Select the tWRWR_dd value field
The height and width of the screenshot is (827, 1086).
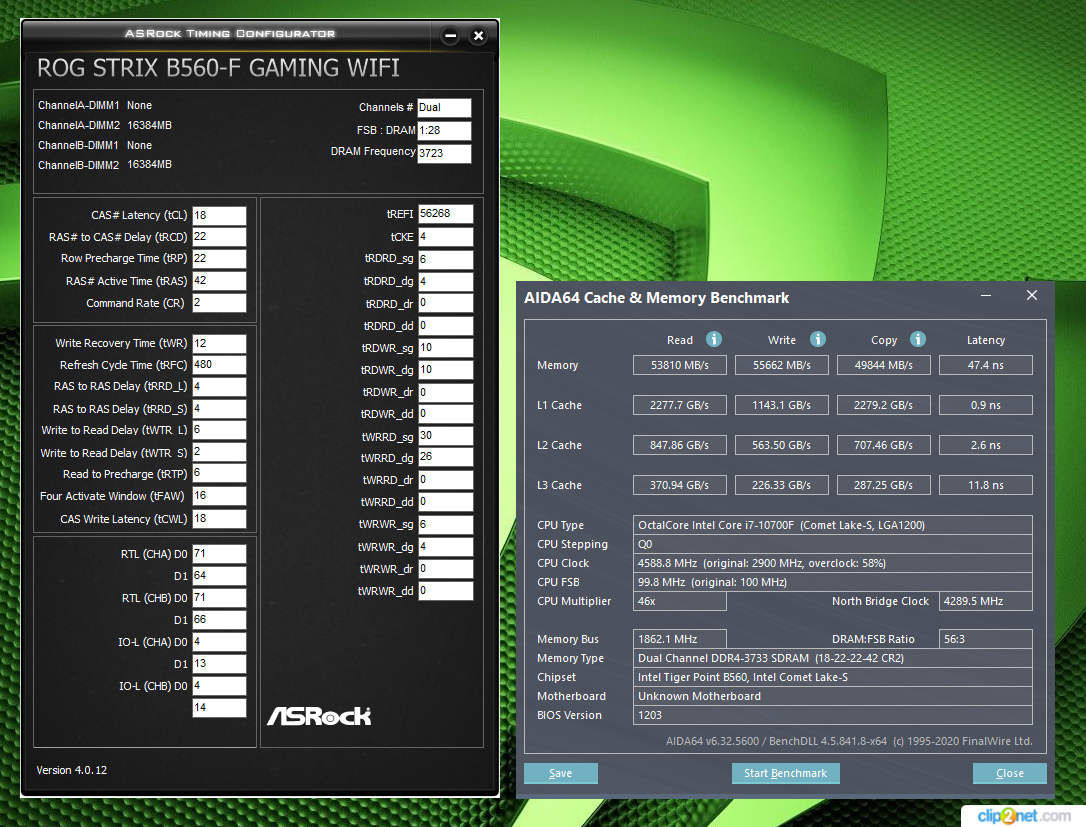[445, 591]
